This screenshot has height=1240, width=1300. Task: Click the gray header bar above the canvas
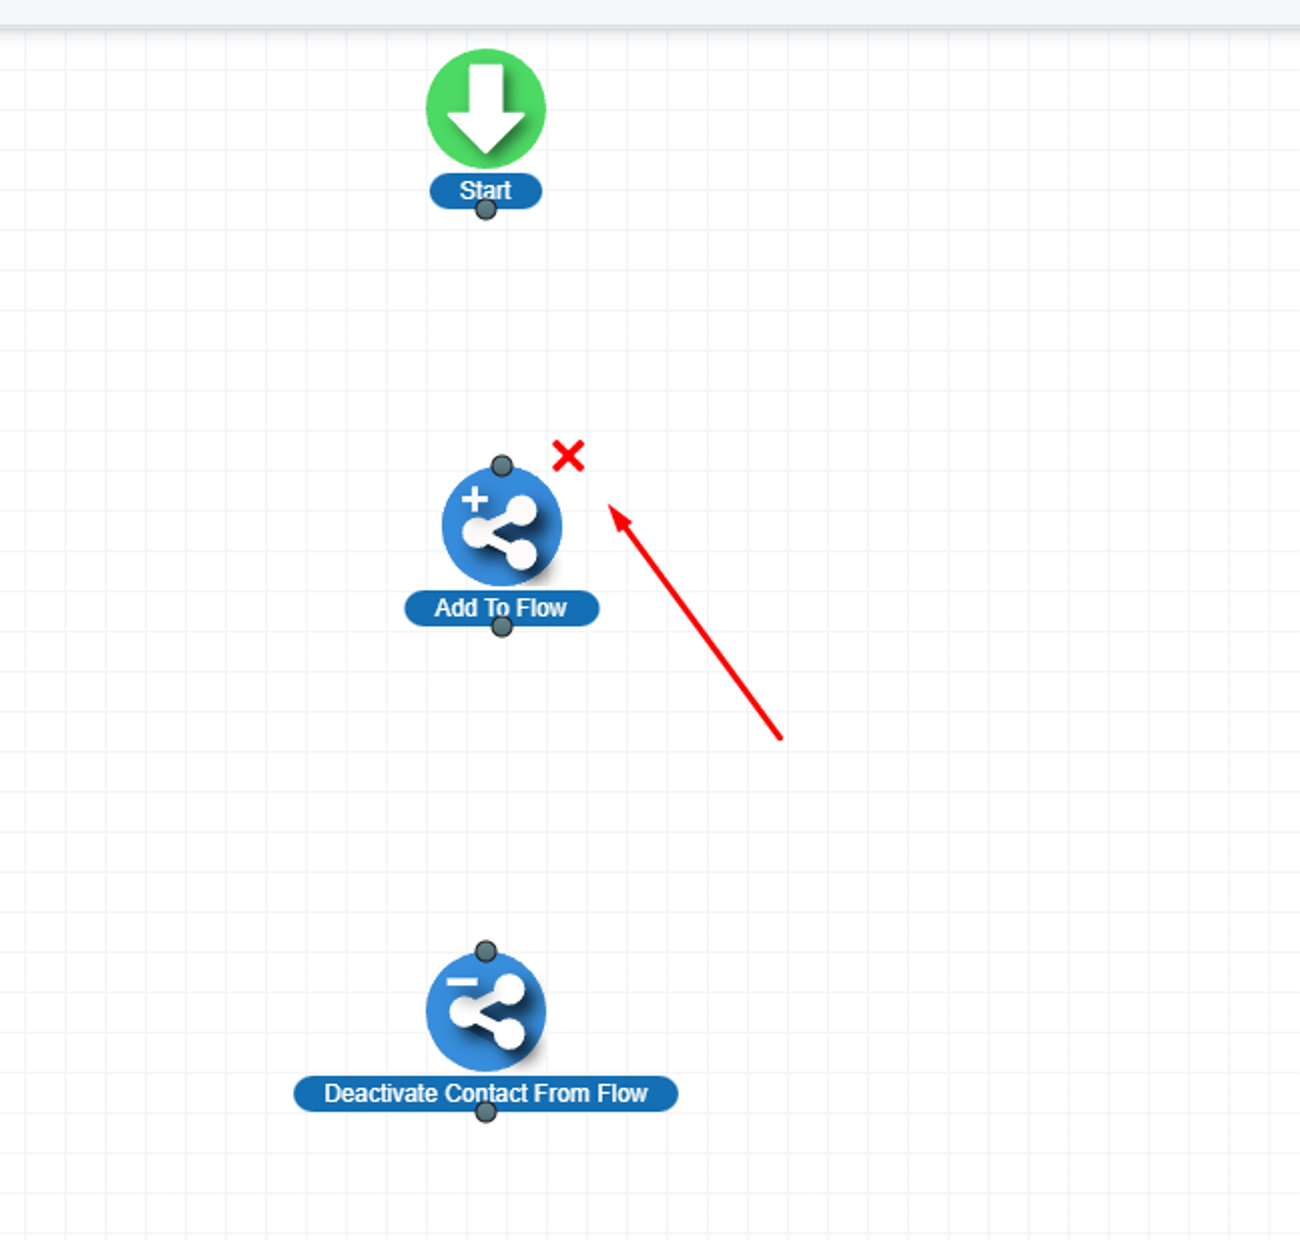pyautogui.click(x=650, y=12)
